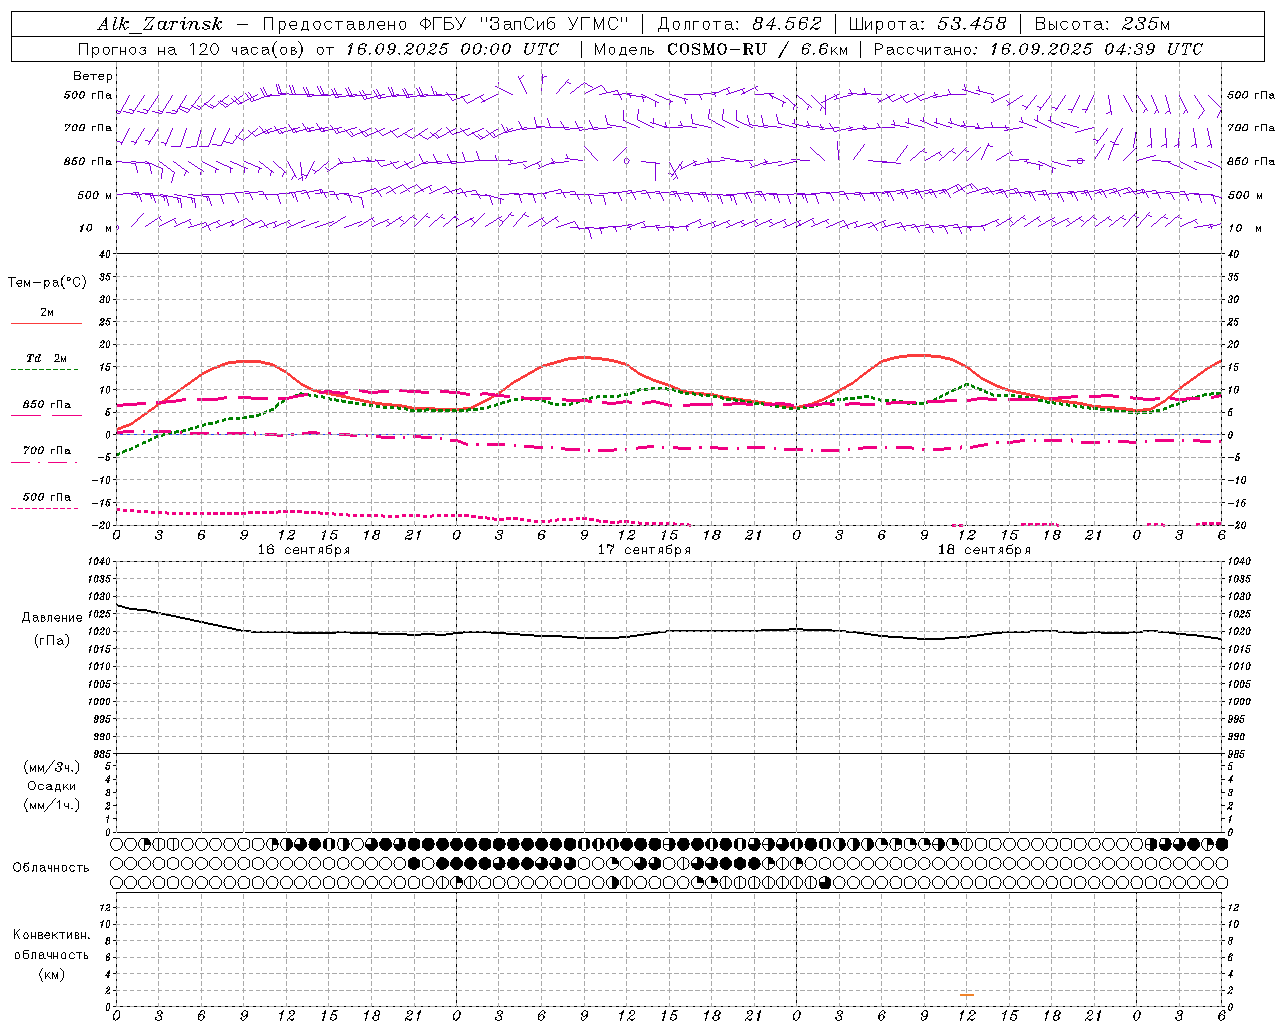Click the right-side 500 гПа wind row label
The image size is (1280, 1024).
pos(1251,95)
